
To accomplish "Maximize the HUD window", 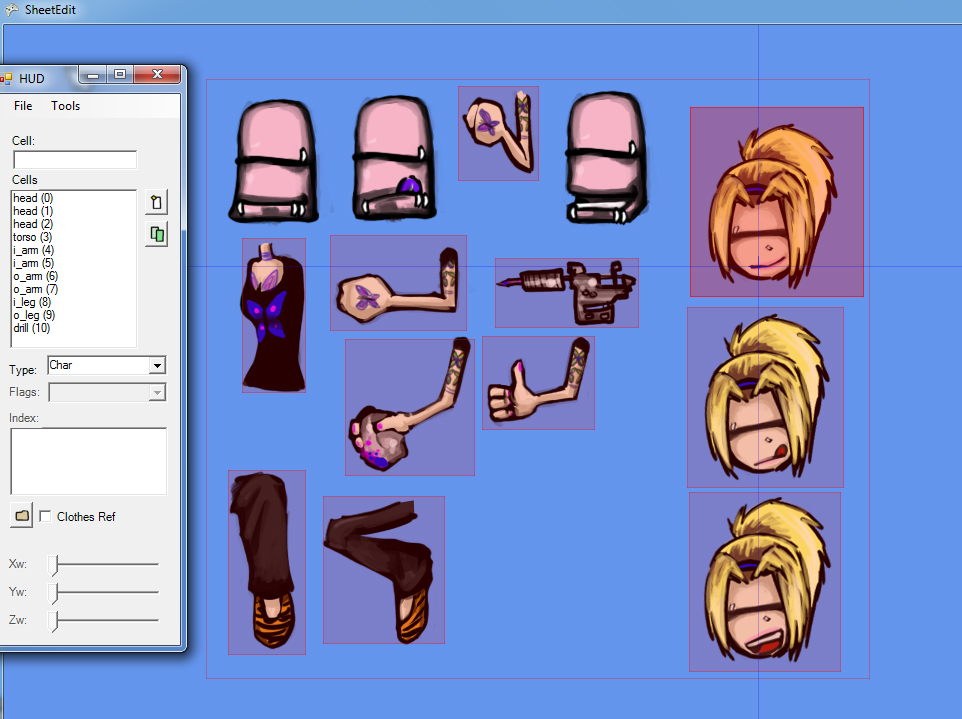I will click(x=120, y=75).
